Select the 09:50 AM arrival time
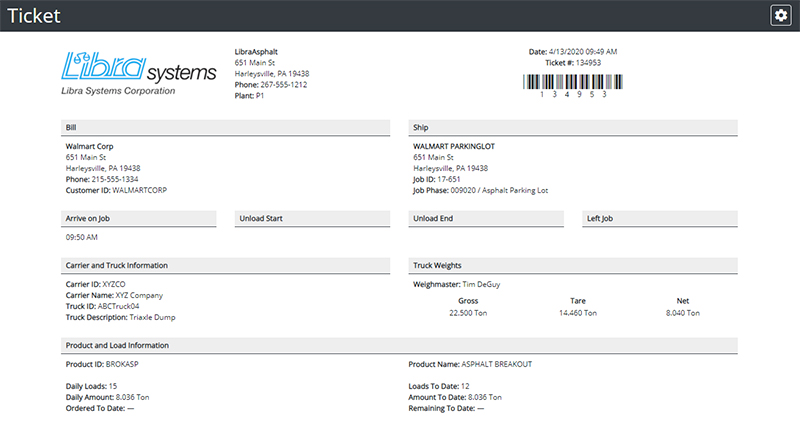800x423 pixels. coord(82,237)
